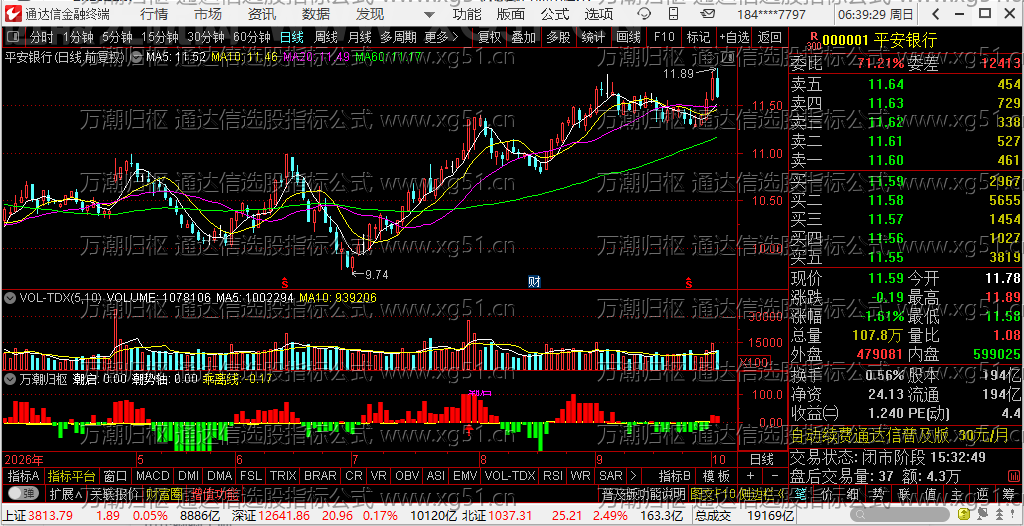Click the 万潮归枢 label above the red histogram

(44, 378)
